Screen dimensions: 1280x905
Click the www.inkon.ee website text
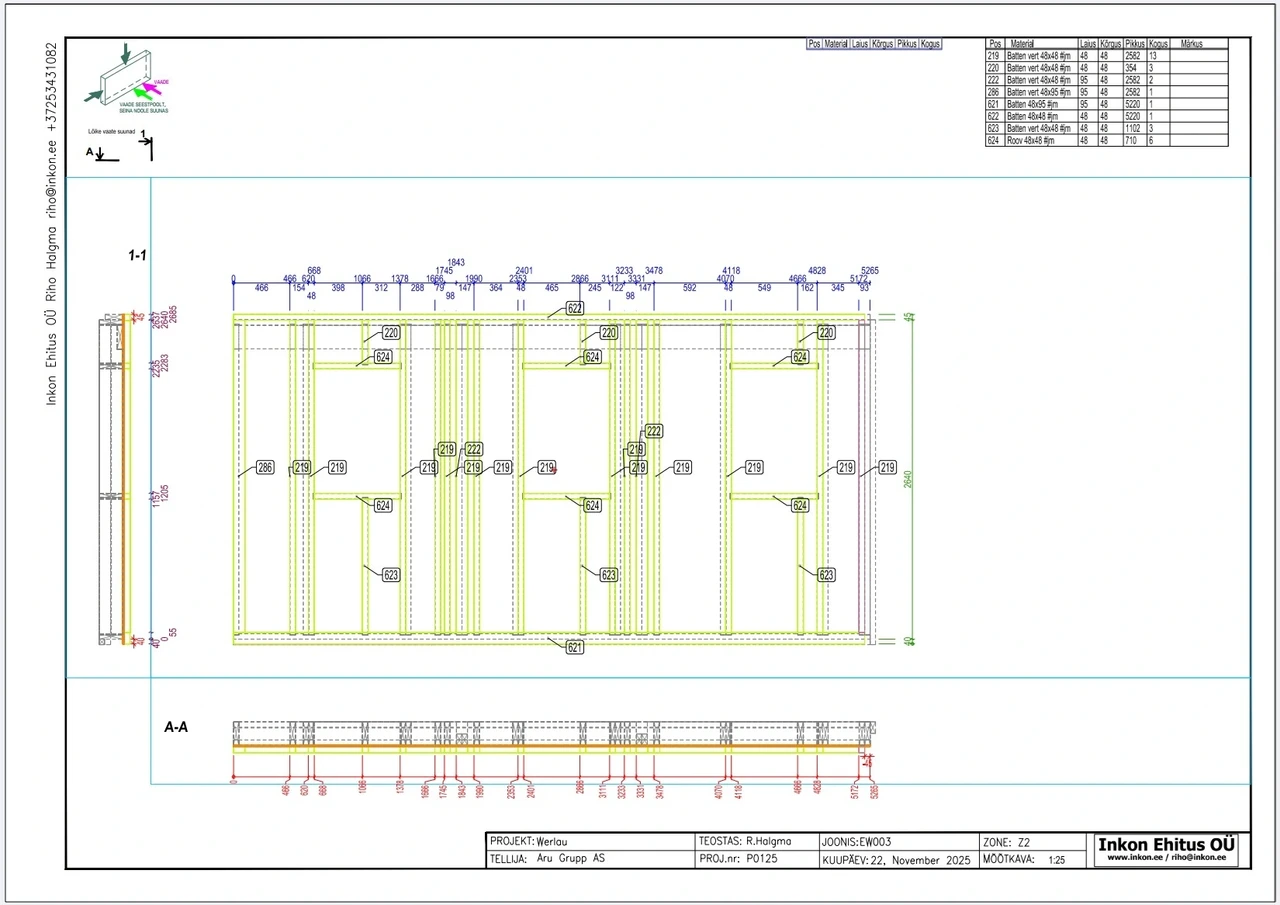(x=1166, y=857)
